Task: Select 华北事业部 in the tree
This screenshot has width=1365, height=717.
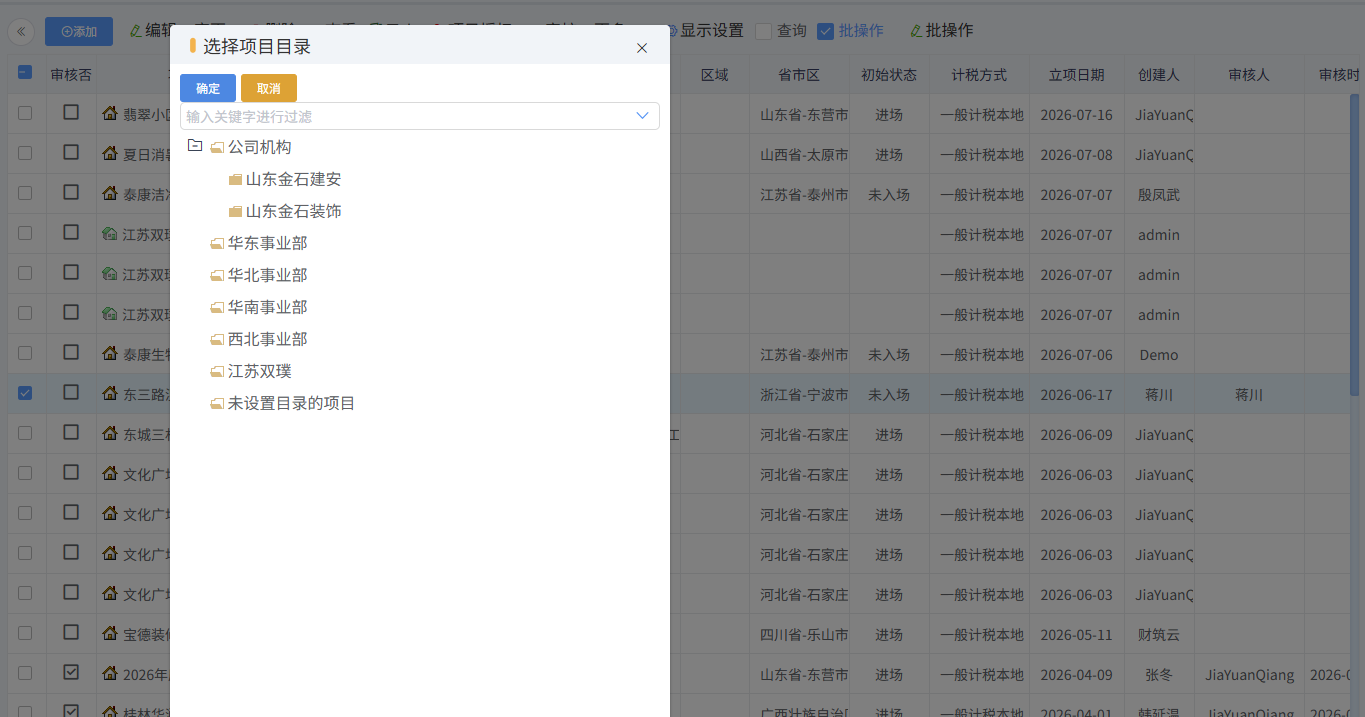Action: [x=267, y=275]
